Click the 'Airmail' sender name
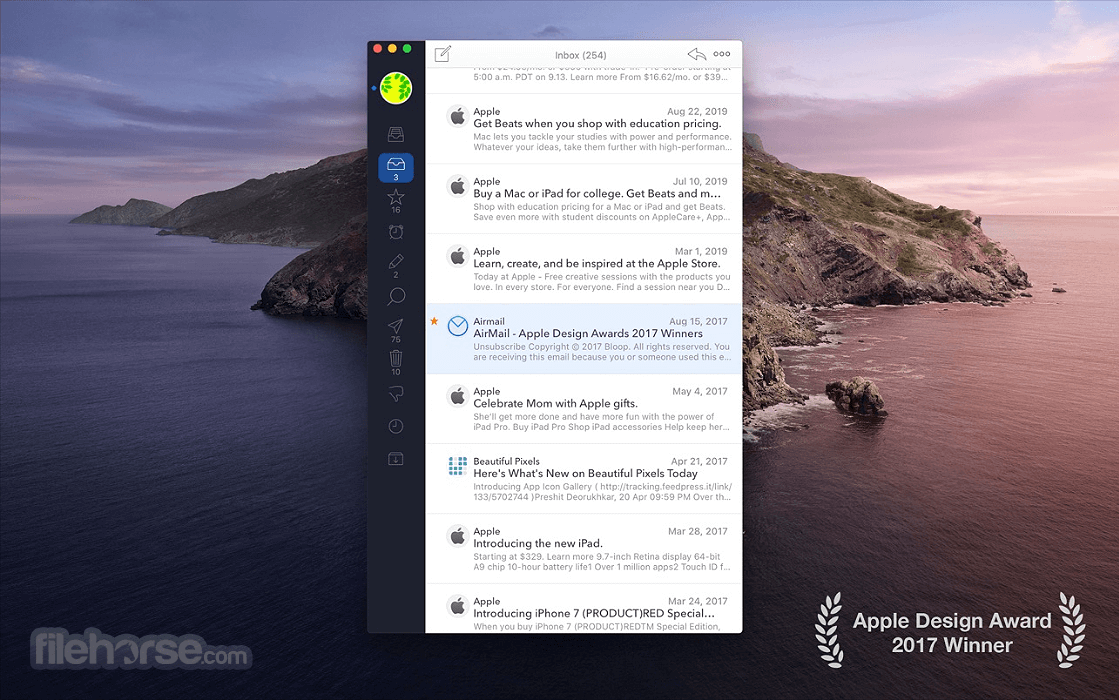This screenshot has height=700, width=1119. point(489,321)
